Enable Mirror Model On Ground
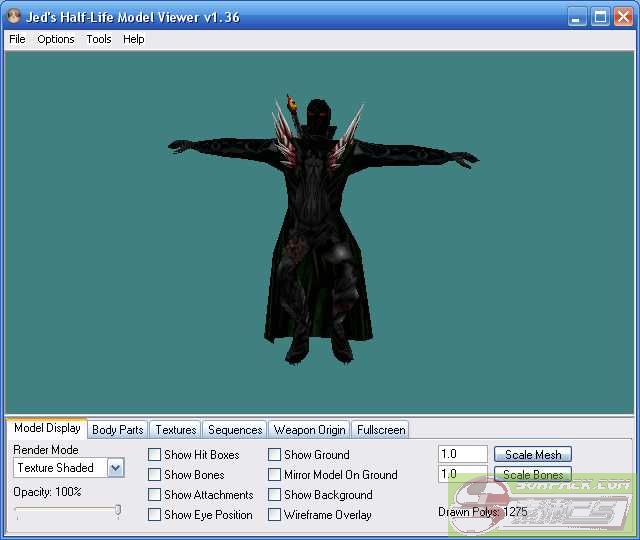Image resolution: width=640 pixels, height=540 pixels. (x=275, y=475)
